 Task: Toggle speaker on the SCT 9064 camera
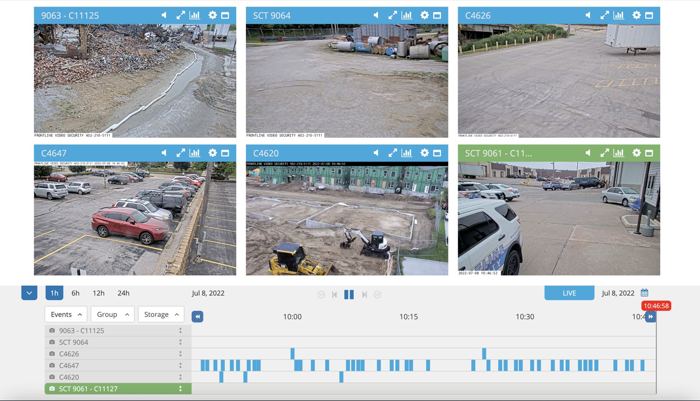(376, 15)
